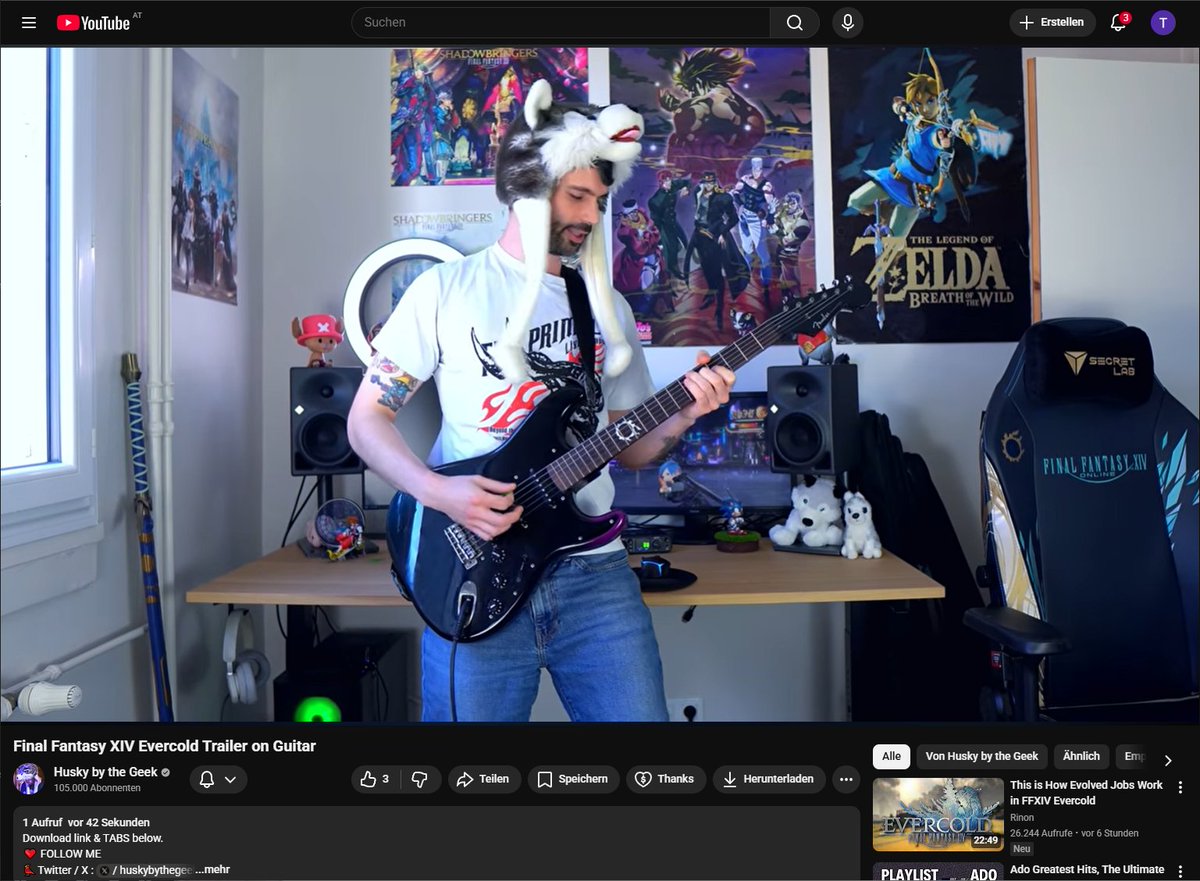The height and width of the screenshot is (881, 1200).
Task: Open "Ado Greatest Hits, The Ultimate" title
Action: (x=1087, y=869)
